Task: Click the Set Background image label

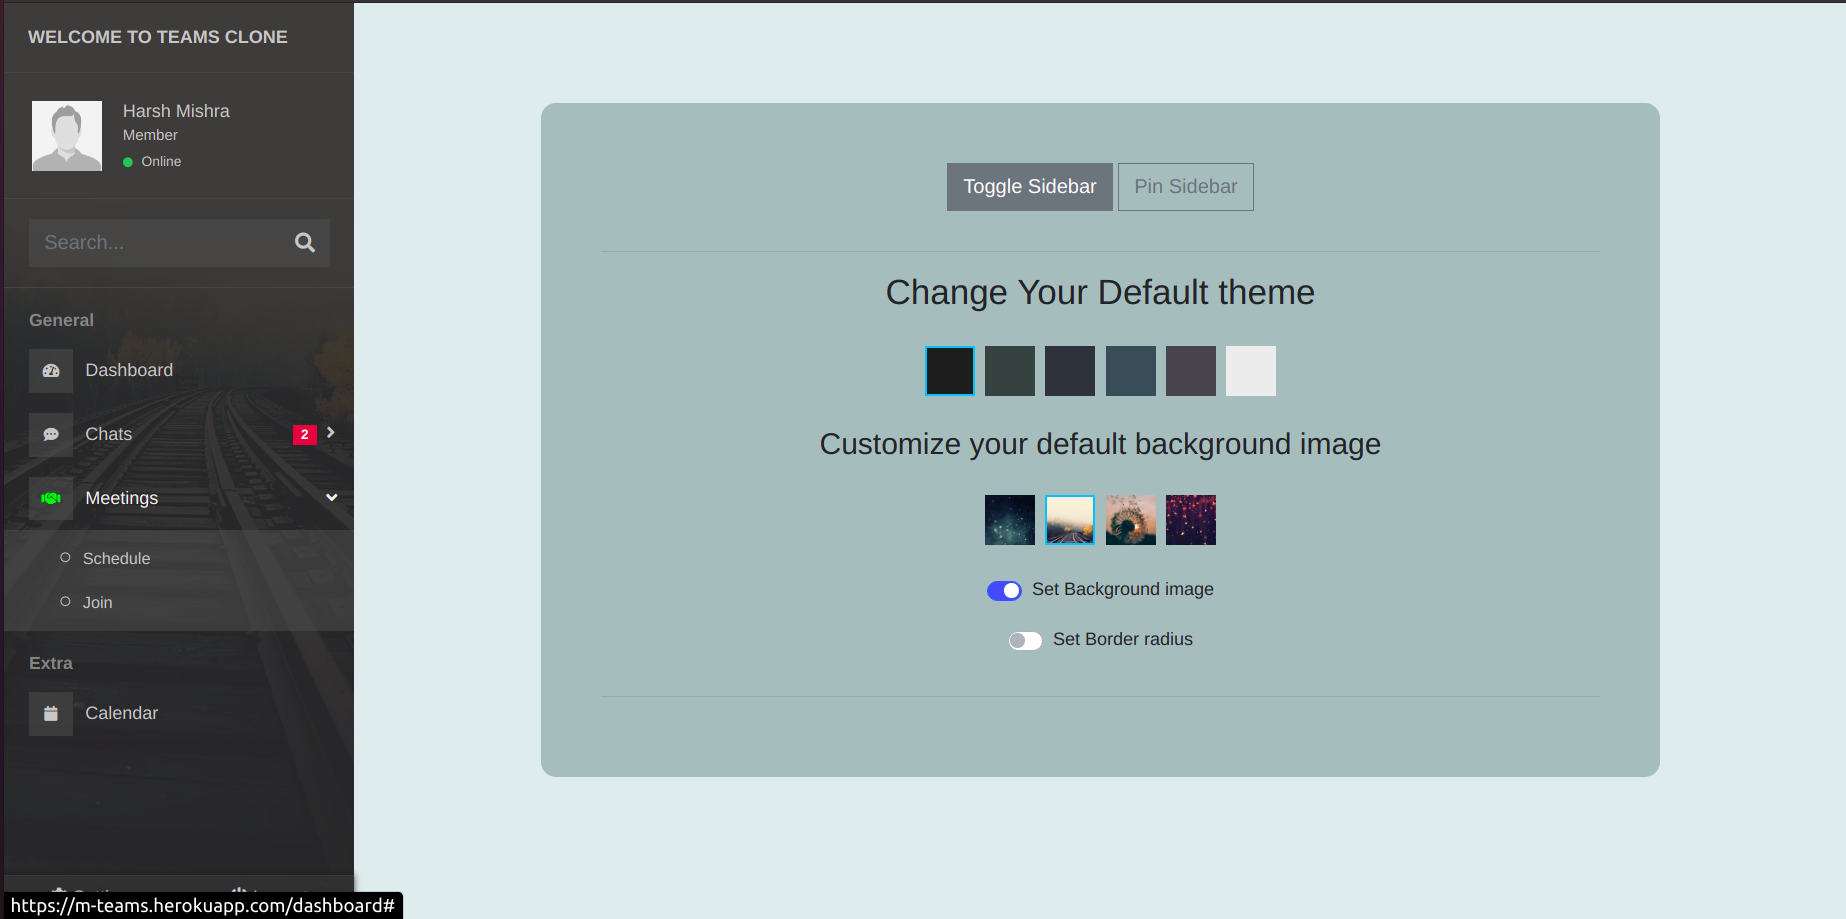Action: pyautogui.click(x=1123, y=589)
